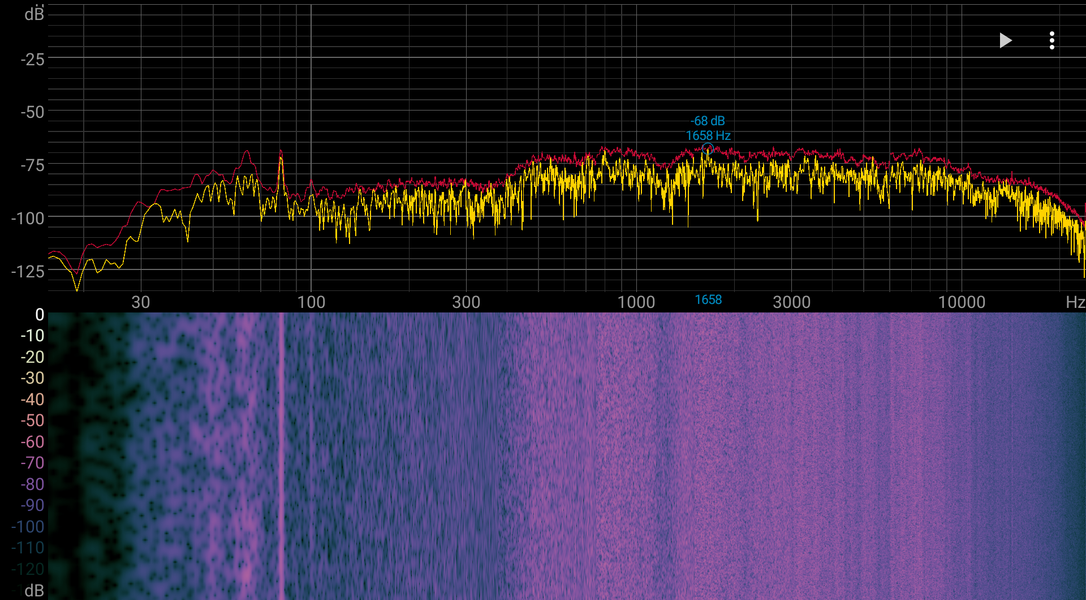Click the 100 Hz frequency axis label
The height and width of the screenshot is (600, 1086).
coord(311,302)
